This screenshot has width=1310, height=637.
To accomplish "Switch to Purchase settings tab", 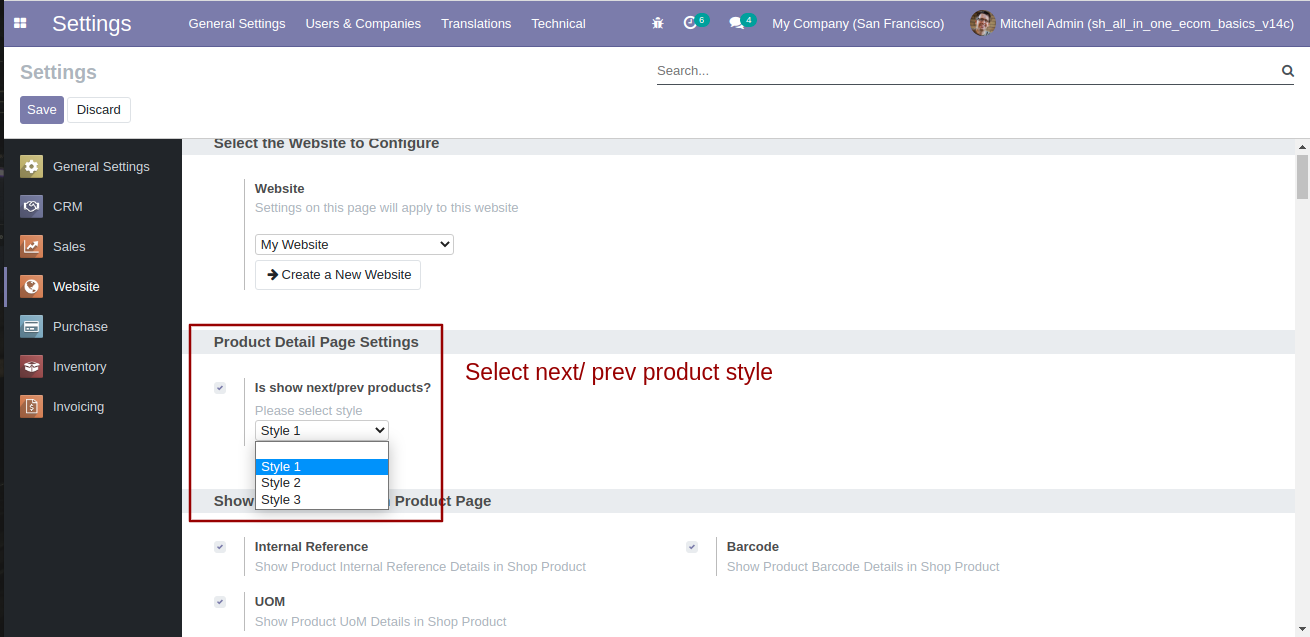I will (x=93, y=327).
